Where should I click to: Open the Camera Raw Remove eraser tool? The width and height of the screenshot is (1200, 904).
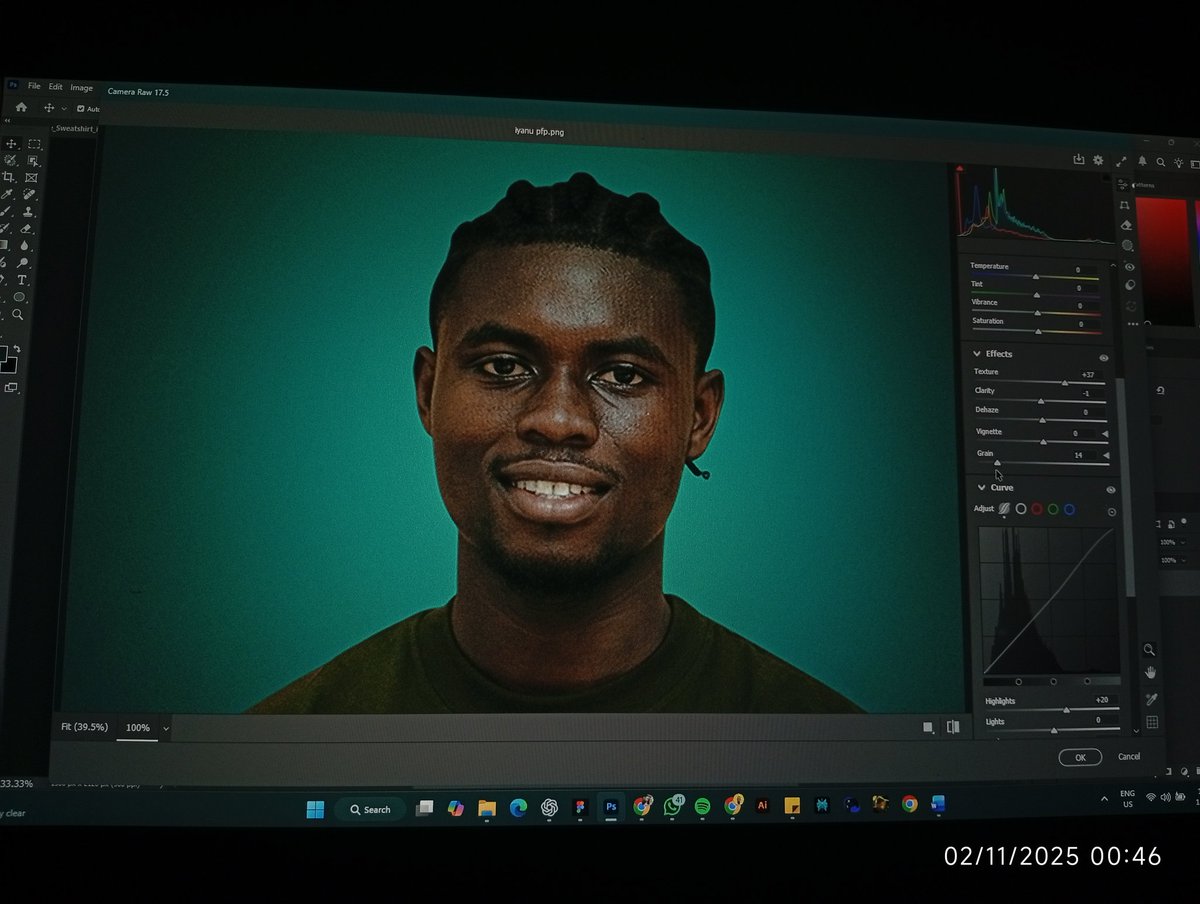(x=1126, y=226)
